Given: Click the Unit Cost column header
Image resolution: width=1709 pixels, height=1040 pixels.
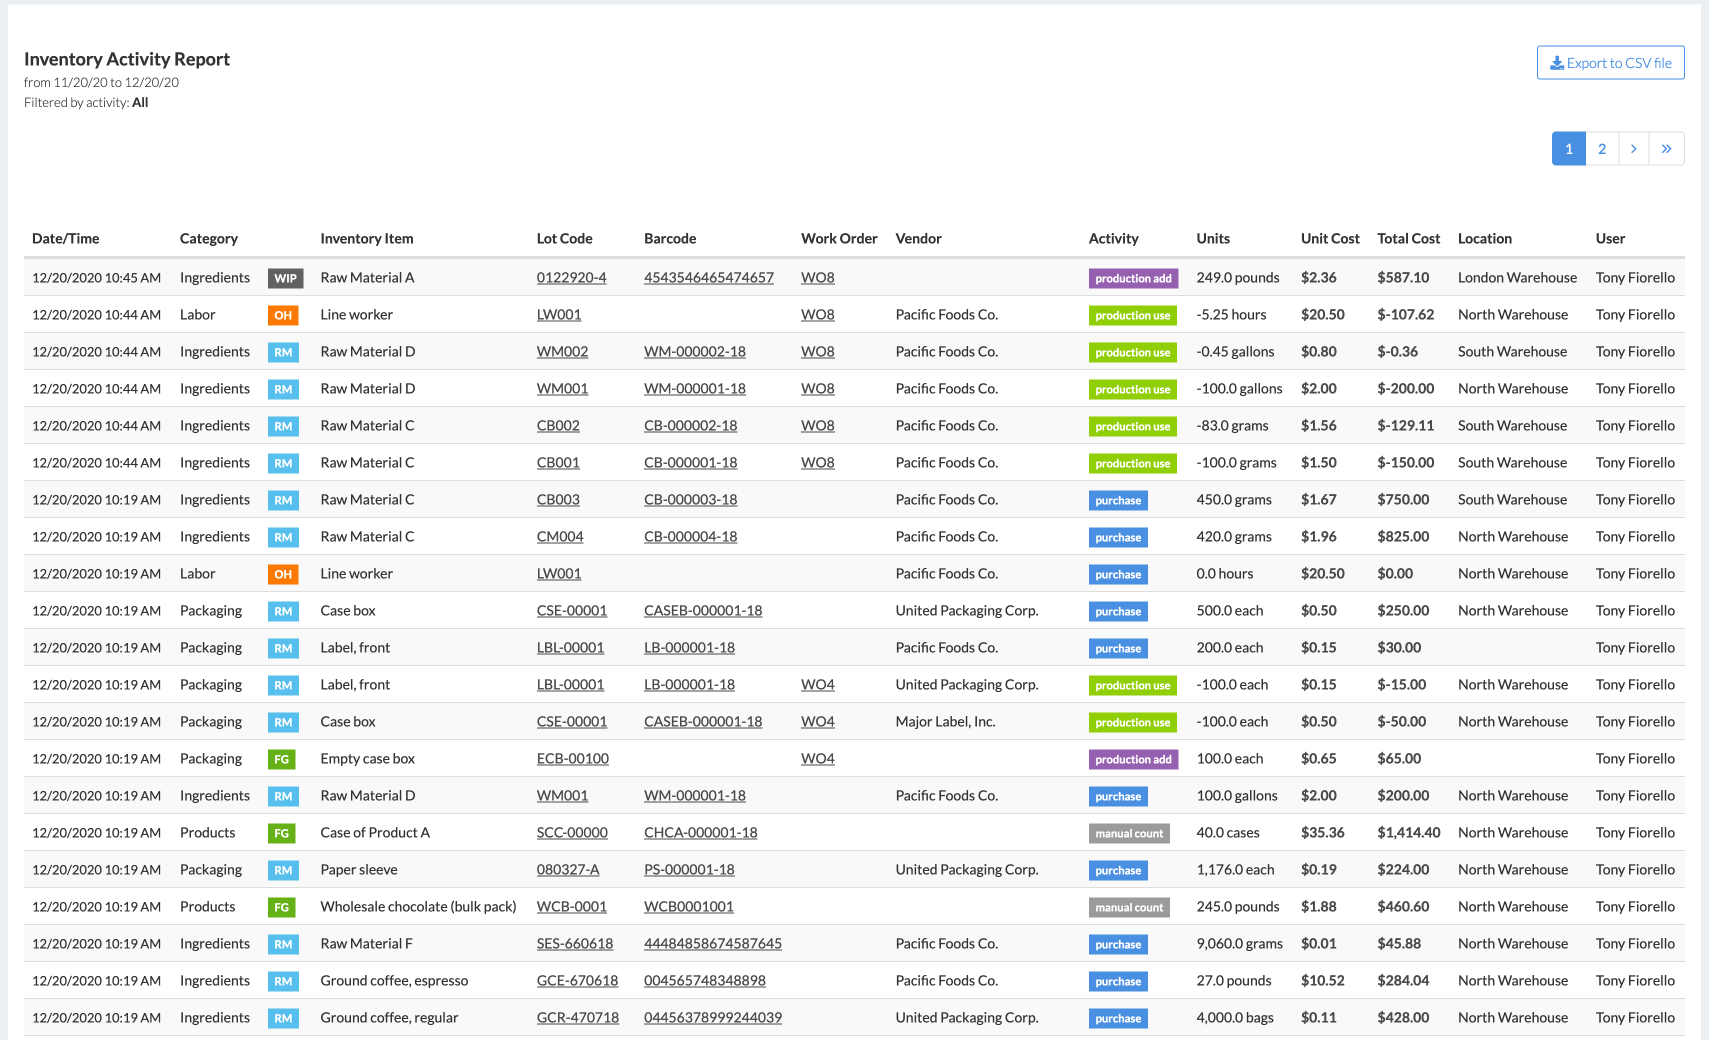Looking at the screenshot, I should pyautogui.click(x=1330, y=238).
